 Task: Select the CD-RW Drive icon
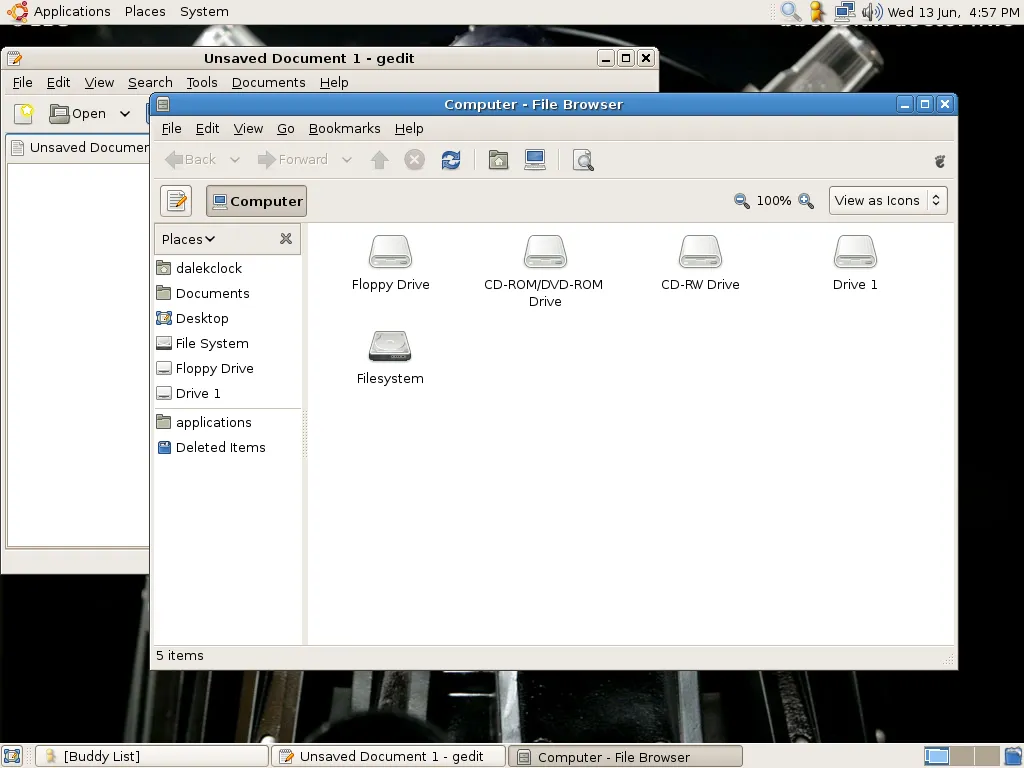pos(700,252)
